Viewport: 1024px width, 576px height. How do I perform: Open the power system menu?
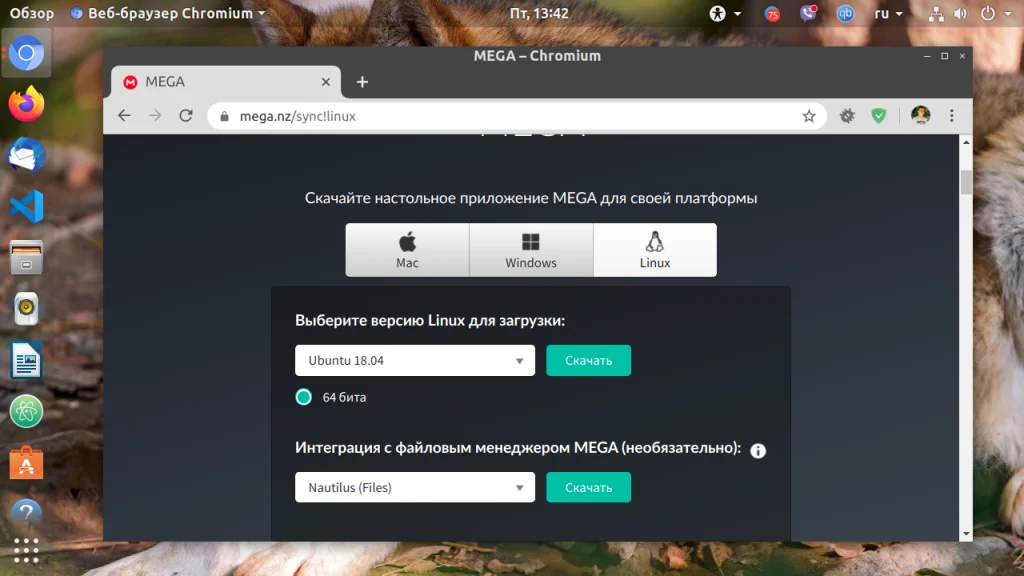pos(996,14)
